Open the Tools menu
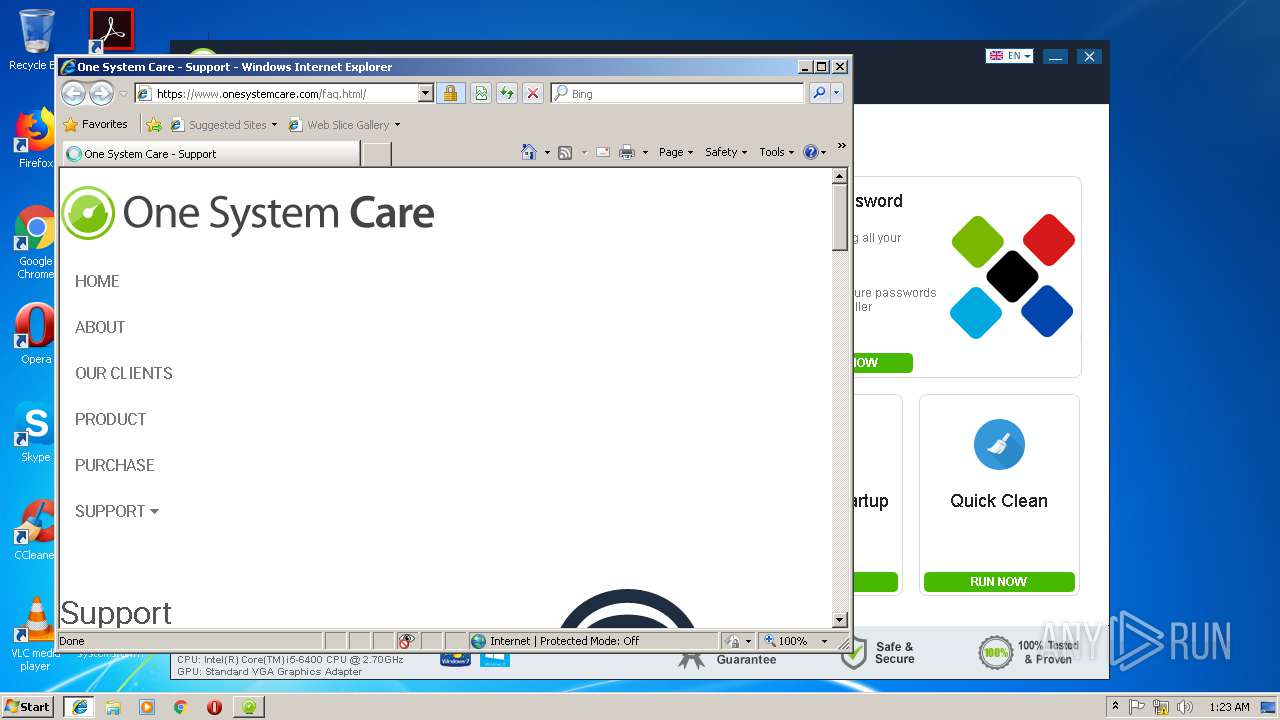Image resolution: width=1280 pixels, height=720 pixels. click(776, 152)
